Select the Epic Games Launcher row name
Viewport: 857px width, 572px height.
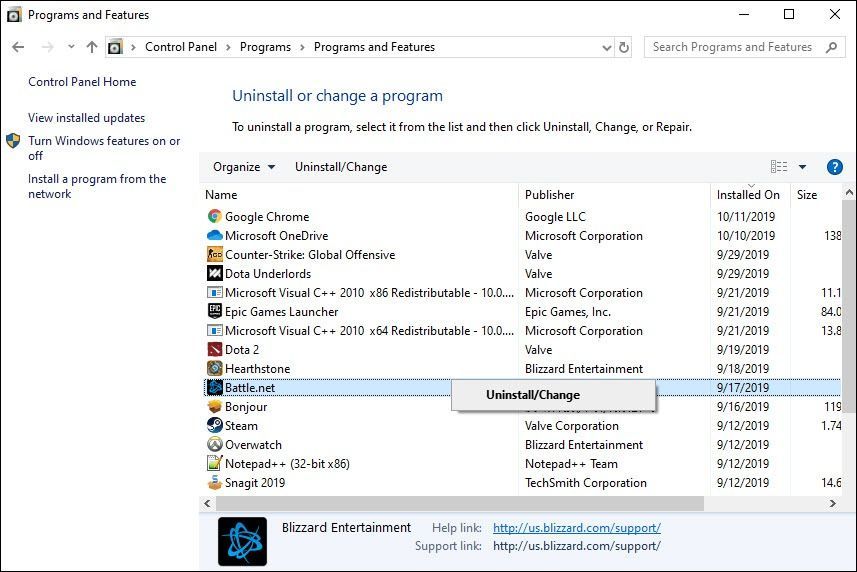coord(281,312)
